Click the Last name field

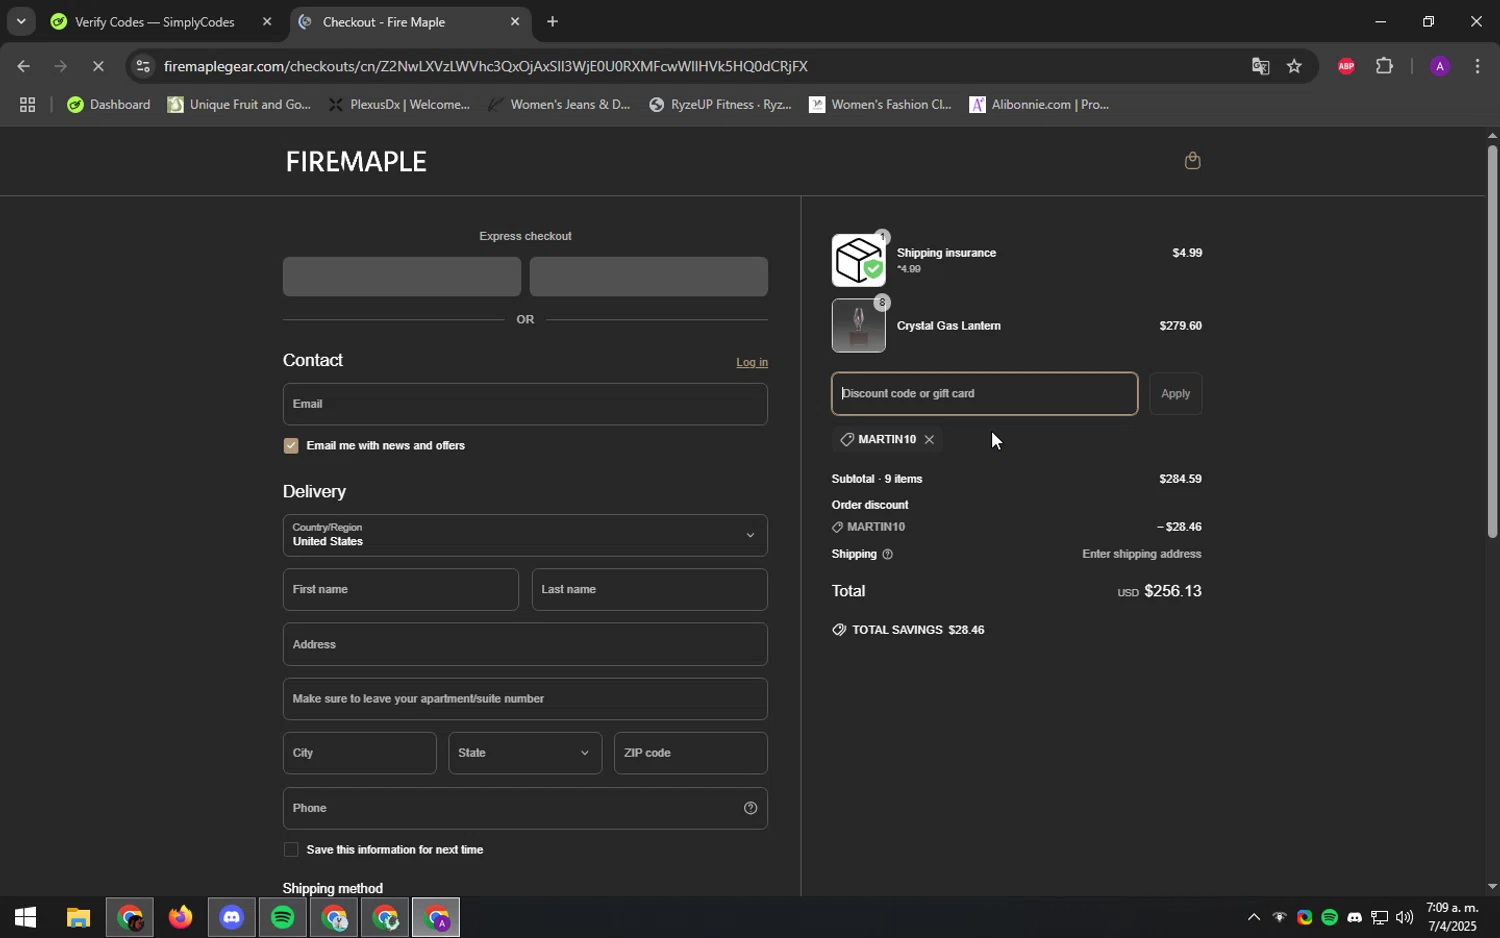(650, 590)
